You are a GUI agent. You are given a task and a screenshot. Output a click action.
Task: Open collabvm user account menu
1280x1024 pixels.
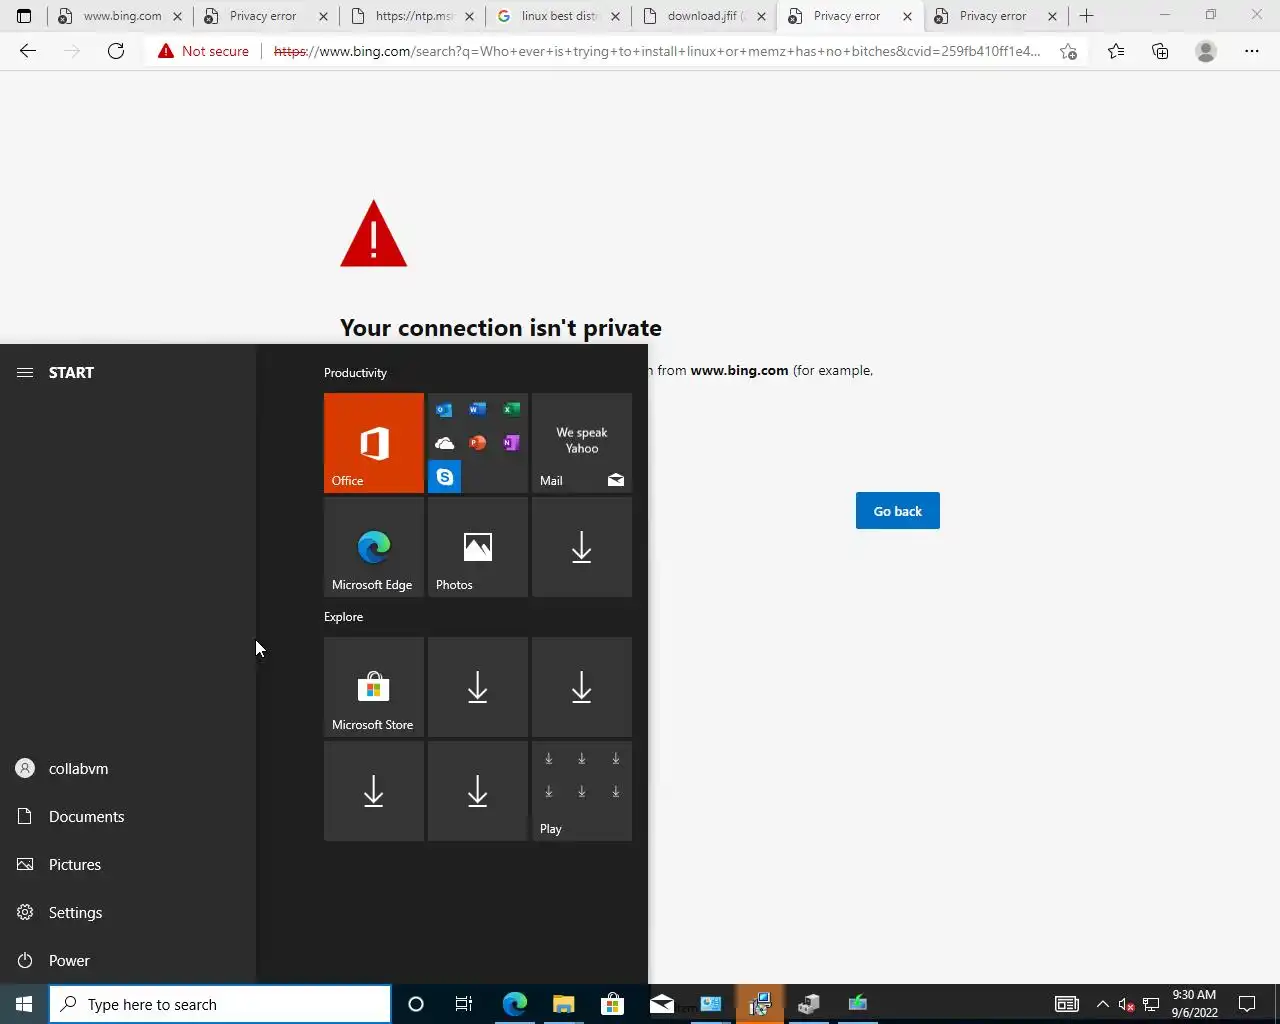coord(128,768)
